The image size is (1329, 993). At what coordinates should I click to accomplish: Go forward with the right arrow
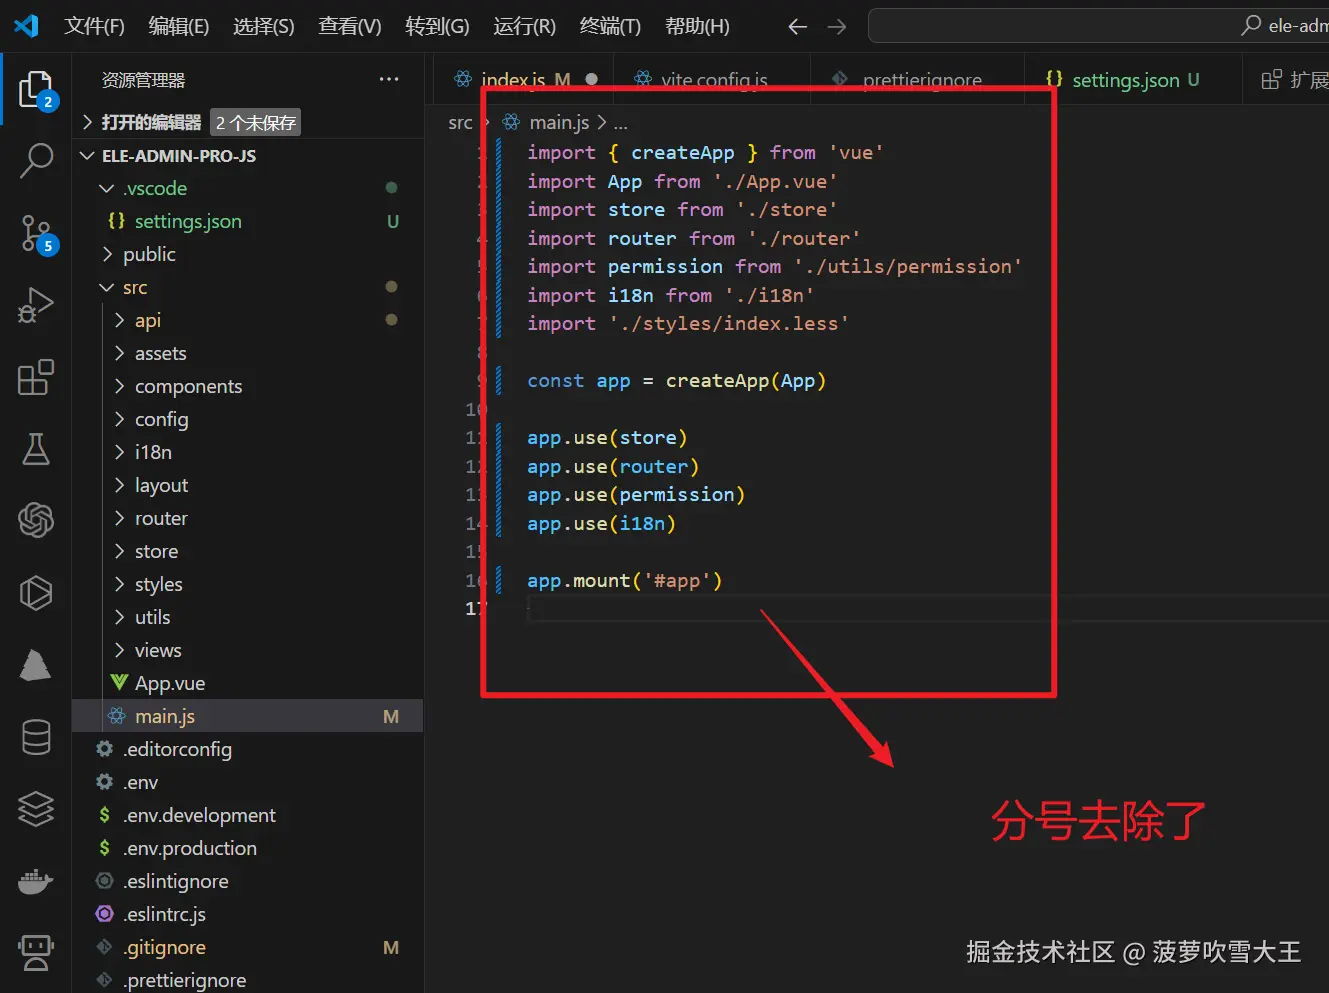pyautogui.click(x=837, y=27)
